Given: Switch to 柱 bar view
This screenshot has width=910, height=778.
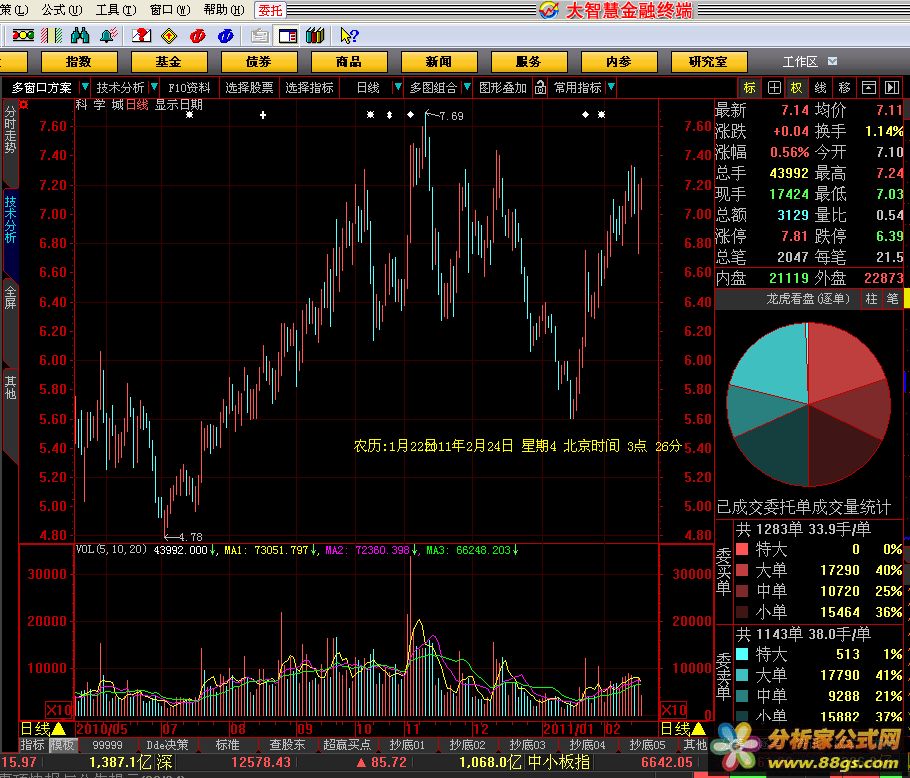Looking at the screenshot, I should coord(871,299).
